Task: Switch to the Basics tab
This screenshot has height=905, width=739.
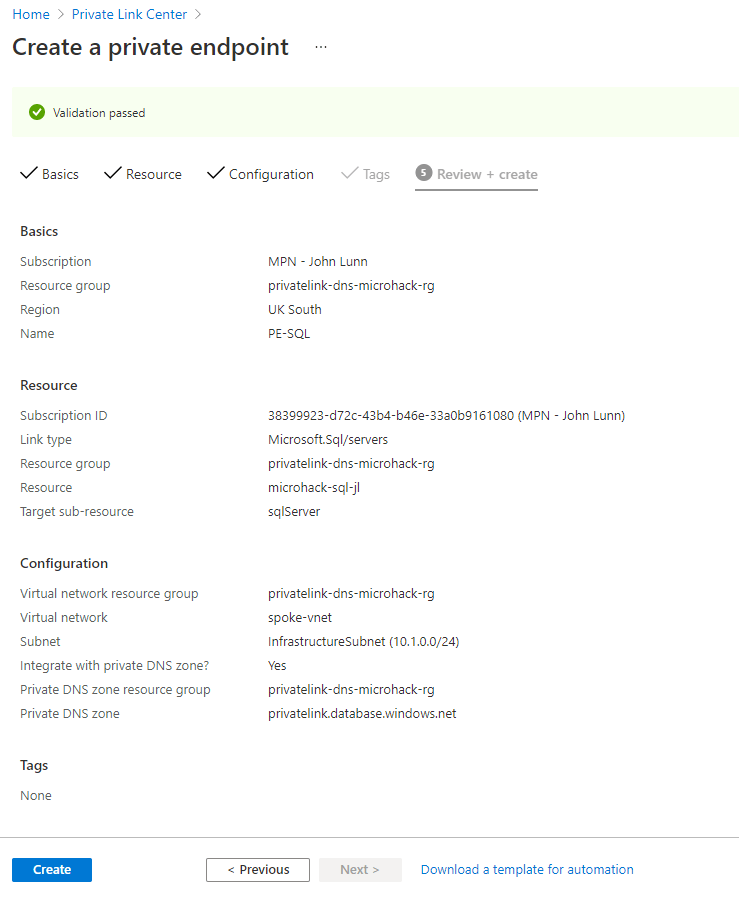Action: pyautogui.click(x=60, y=174)
